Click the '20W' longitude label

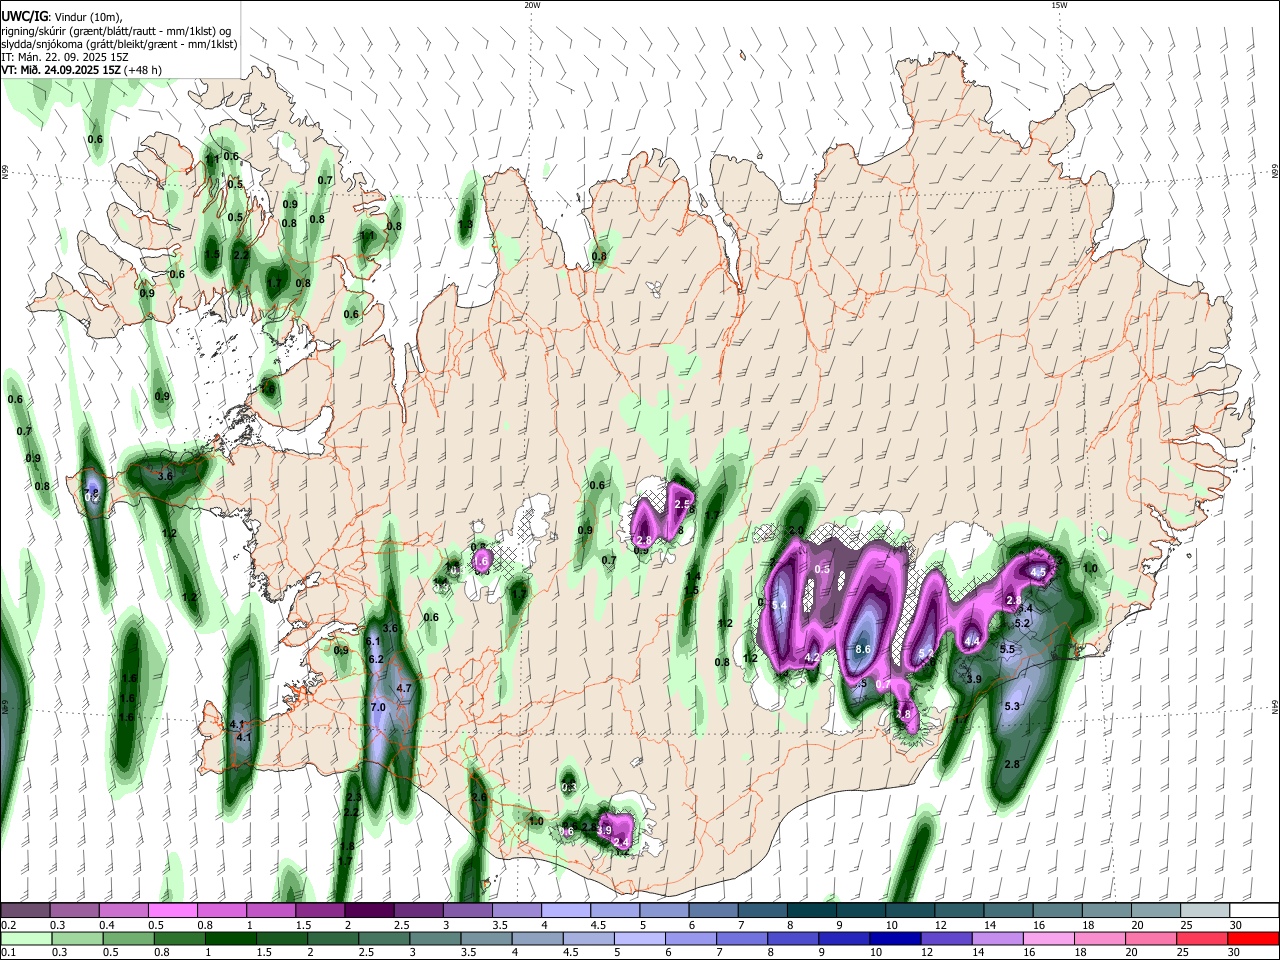pyautogui.click(x=532, y=5)
